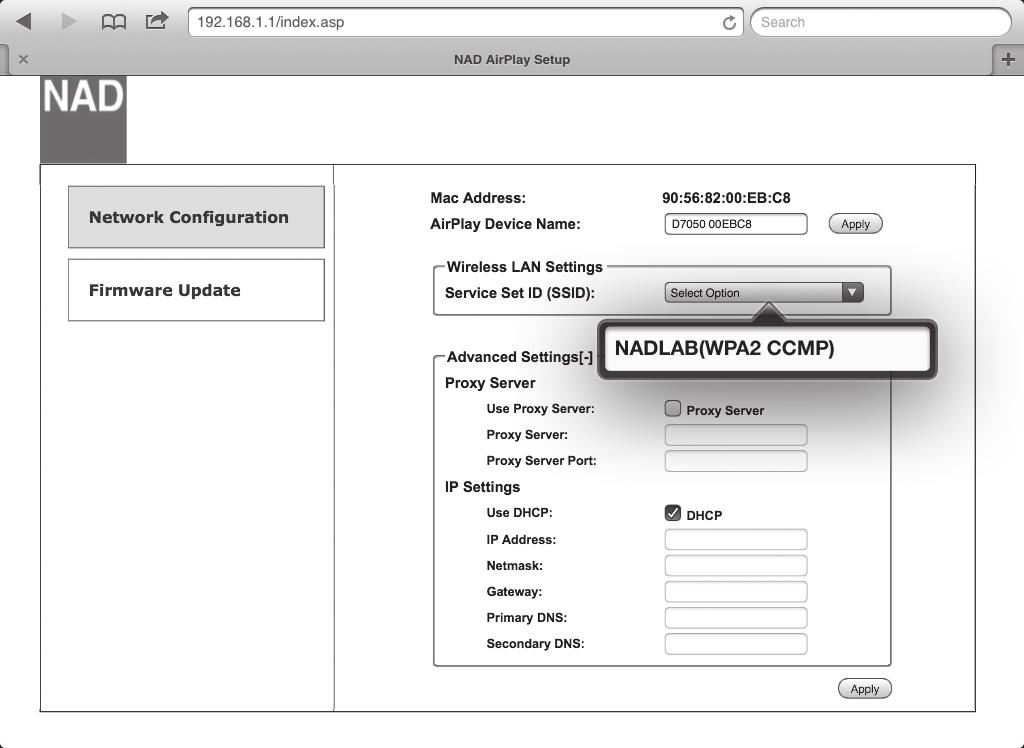
Task: Click the IP Settings heading
Action: point(482,487)
